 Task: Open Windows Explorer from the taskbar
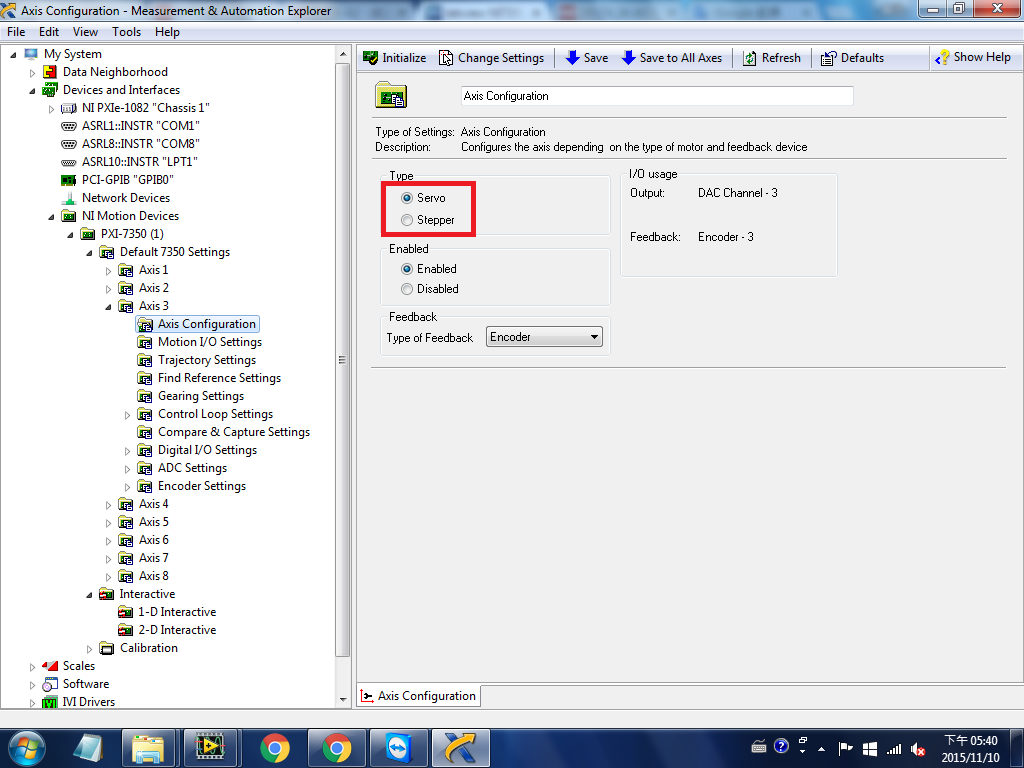(x=148, y=748)
